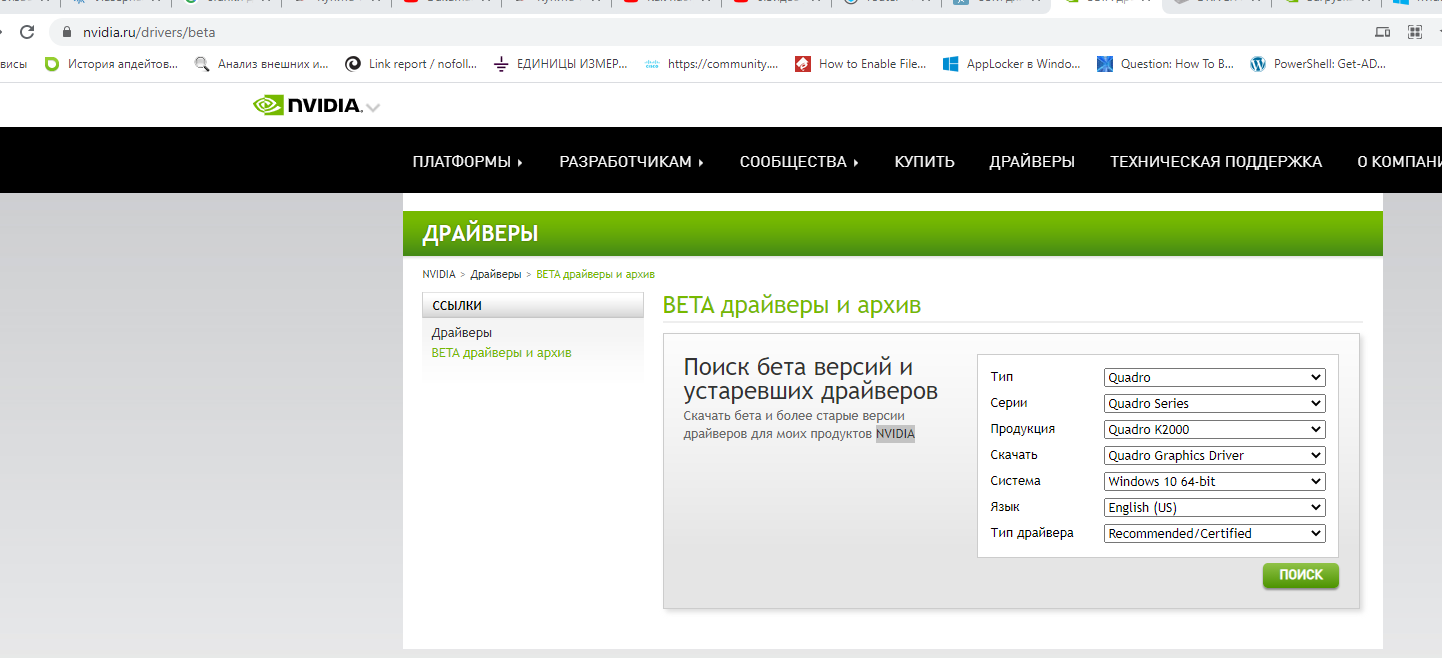1442x658 pixels.
Task: Open the РАЗРАБОТЧИКАМ menu in the navigation bar
Action: (631, 162)
